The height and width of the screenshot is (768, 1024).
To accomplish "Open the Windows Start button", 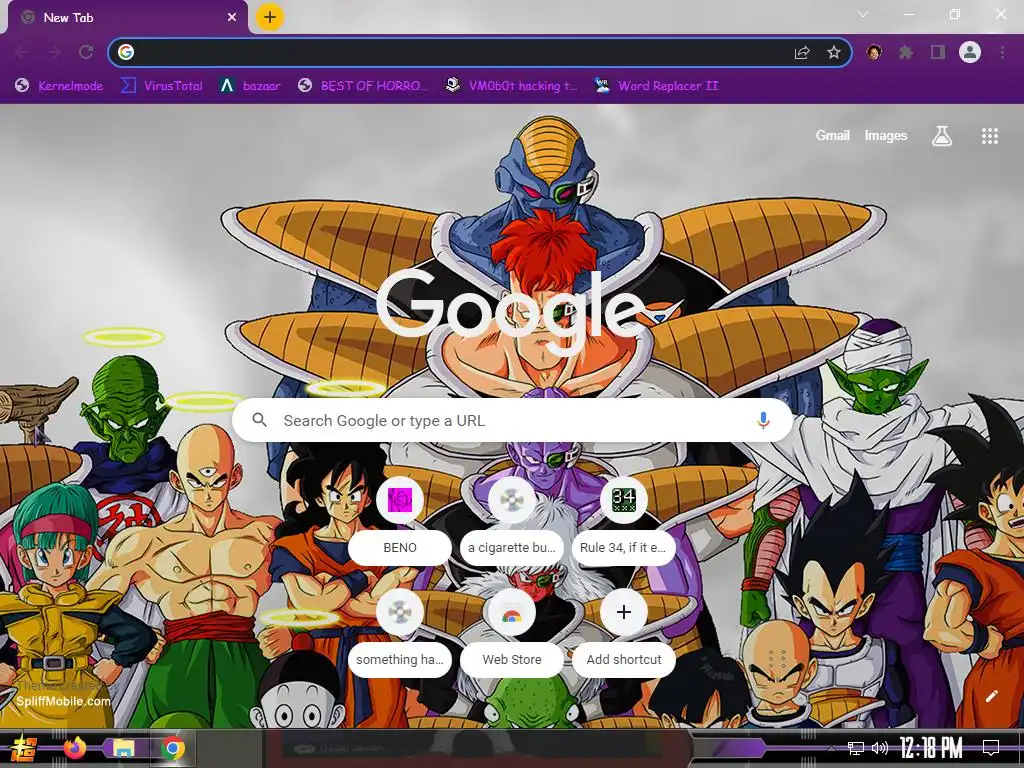I will coord(23,748).
